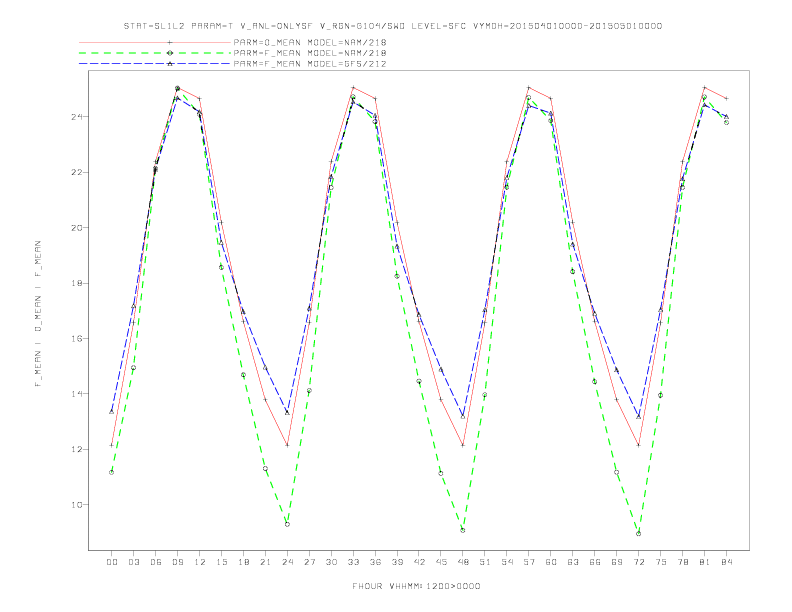Select legend entry PARM=F_MEAN MODEL=NAM/218
Viewport: 792px width, 612px height.
pos(310,53)
